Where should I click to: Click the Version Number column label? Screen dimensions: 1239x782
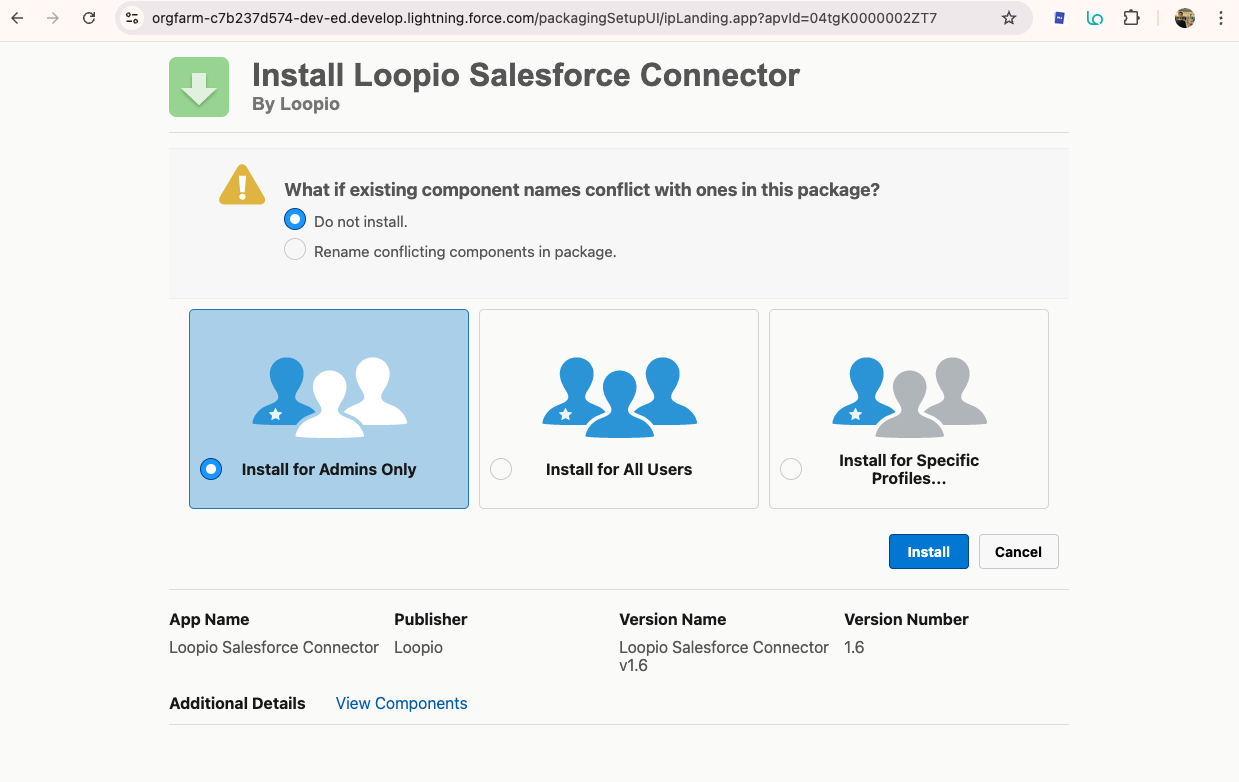pyautogui.click(x=906, y=619)
